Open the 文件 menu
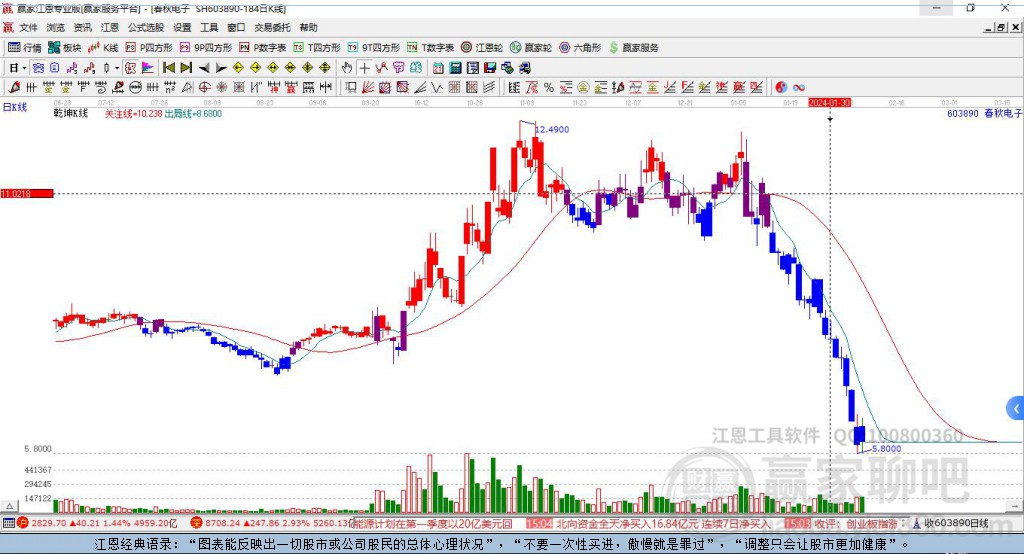The width and height of the screenshot is (1024, 554). click(28, 27)
